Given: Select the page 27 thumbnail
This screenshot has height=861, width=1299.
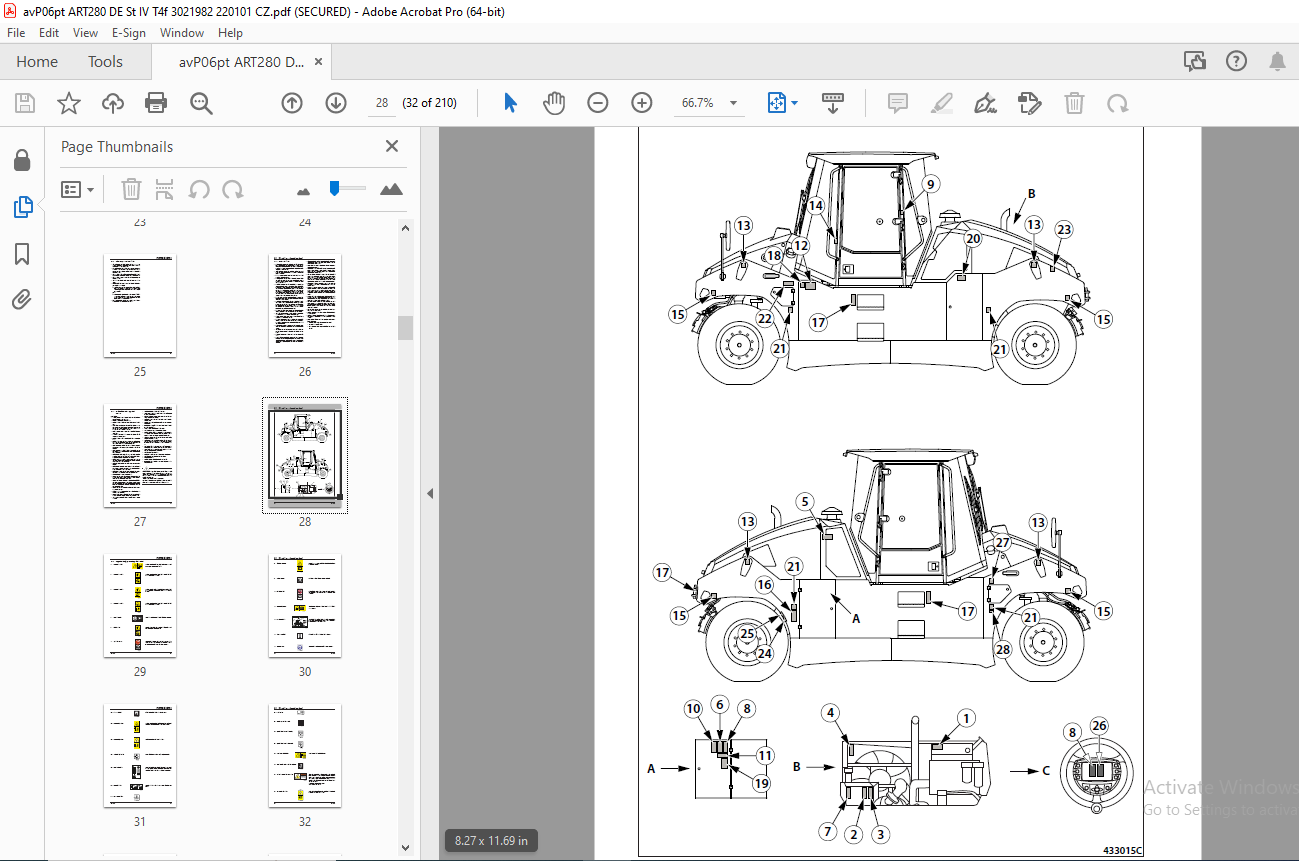Looking at the screenshot, I should (x=140, y=456).
